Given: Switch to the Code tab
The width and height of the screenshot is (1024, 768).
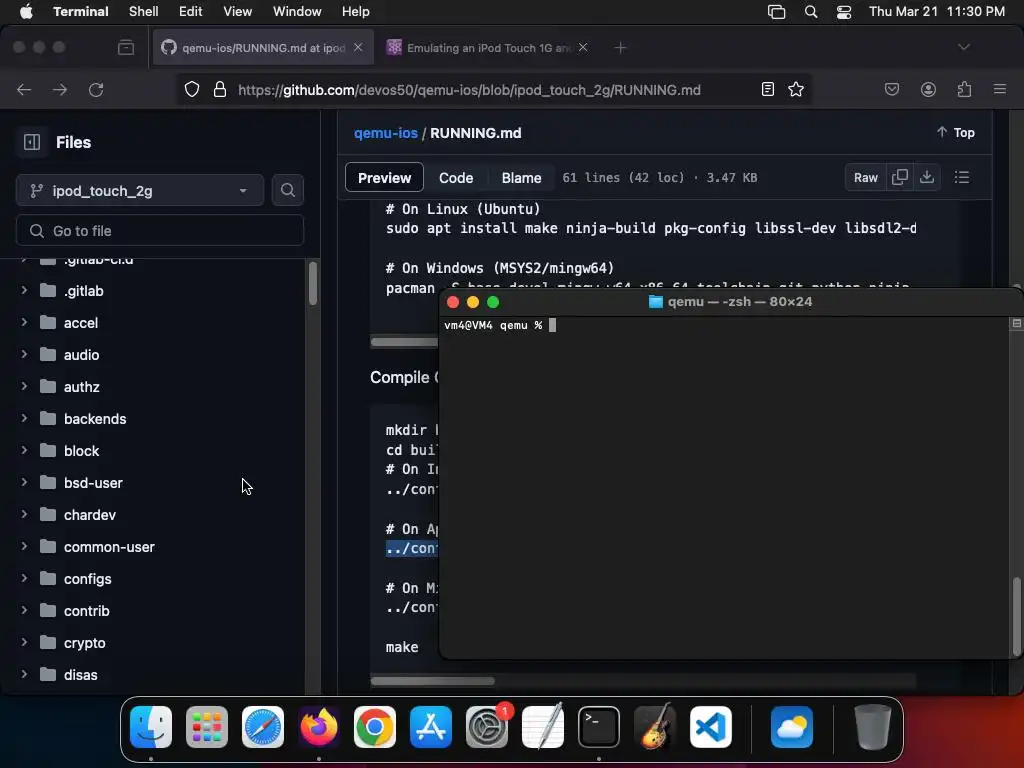Looking at the screenshot, I should click(x=456, y=178).
